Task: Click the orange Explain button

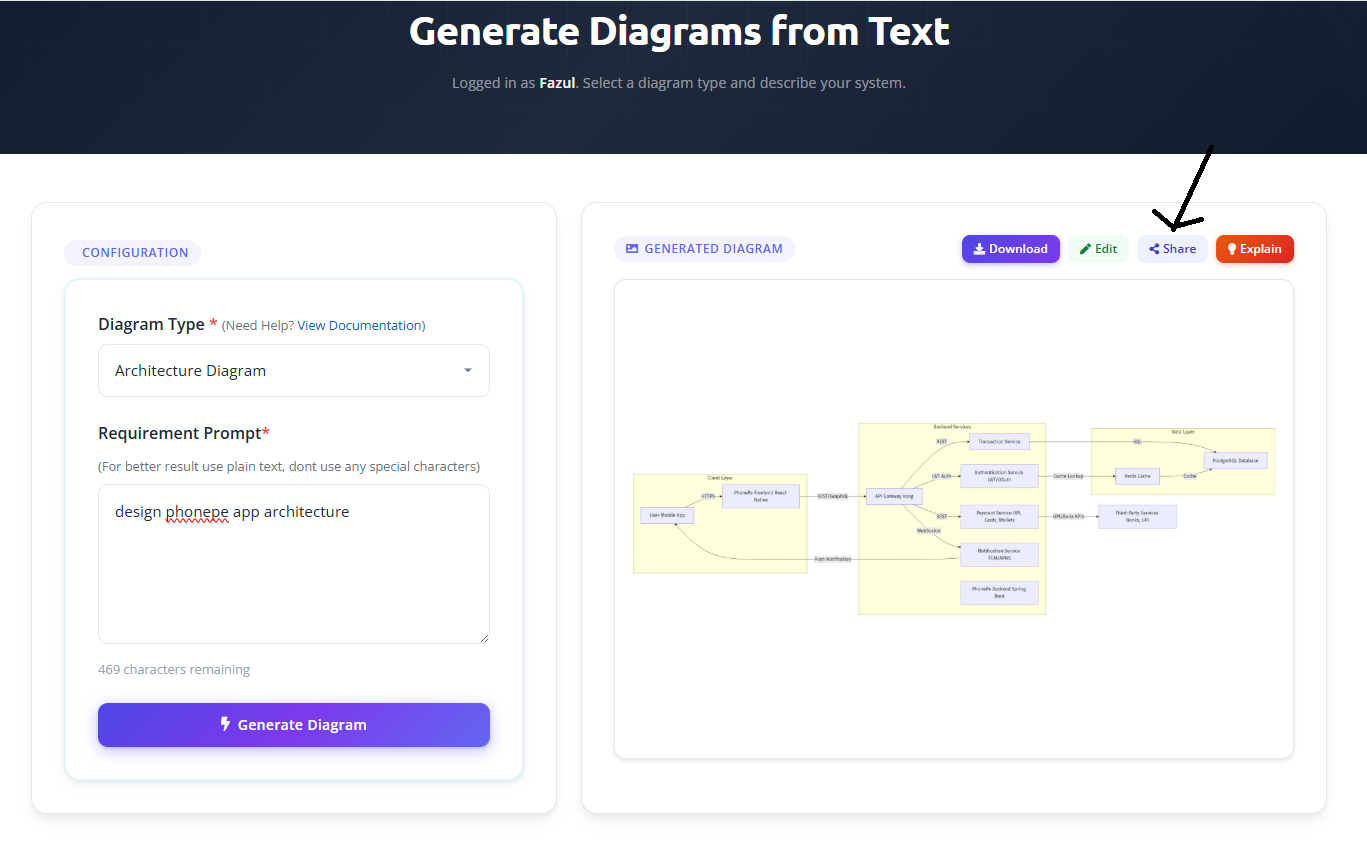Action: [1254, 249]
